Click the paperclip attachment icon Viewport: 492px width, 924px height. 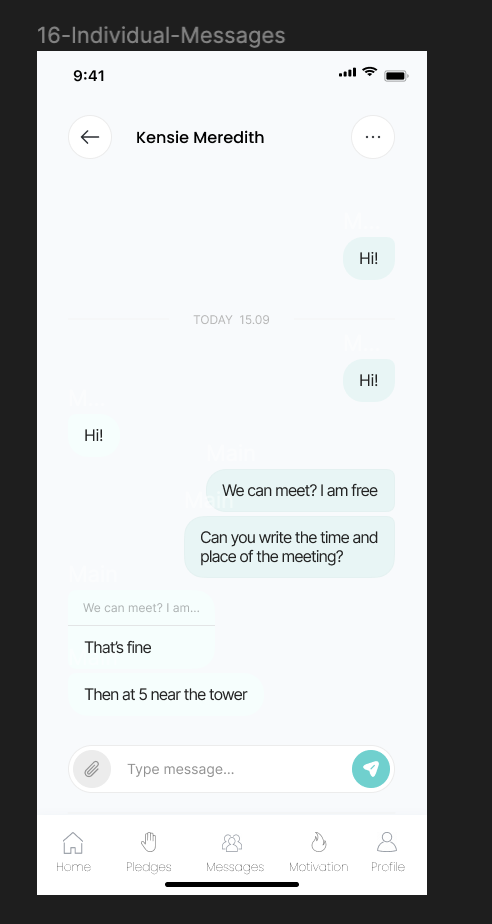click(x=91, y=769)
